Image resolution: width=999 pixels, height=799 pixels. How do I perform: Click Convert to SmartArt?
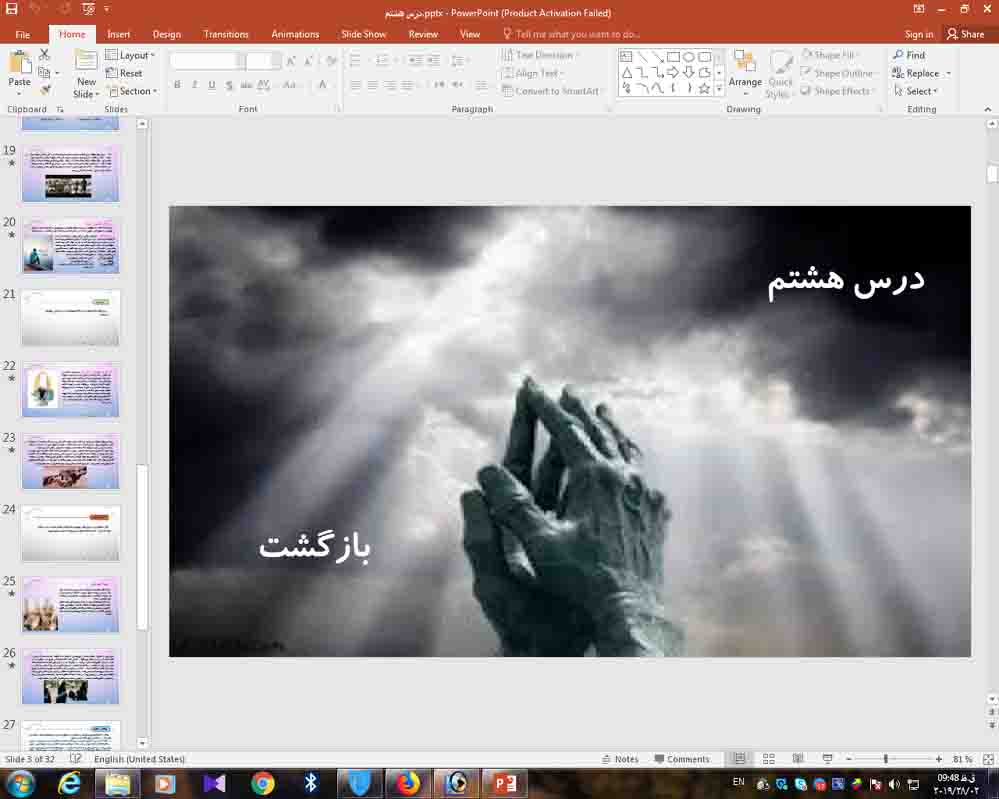tap(551, 91)
